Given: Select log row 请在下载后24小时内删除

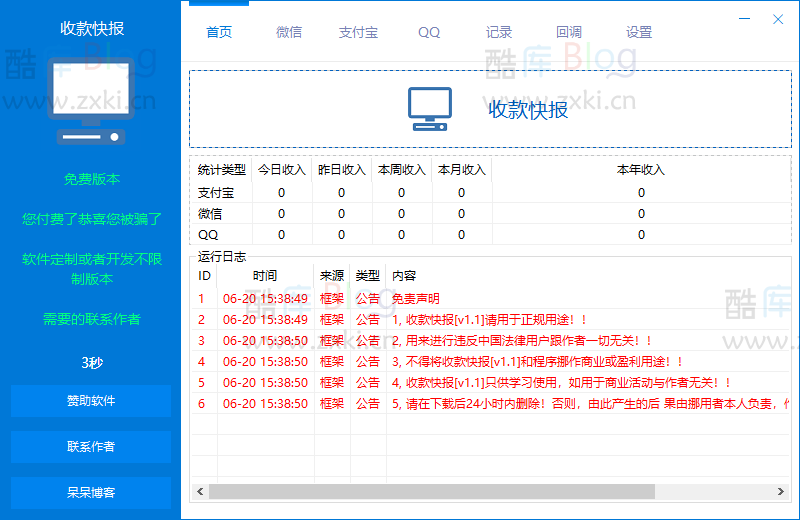Looking at the screenshot, I should [x=490, y=403].
